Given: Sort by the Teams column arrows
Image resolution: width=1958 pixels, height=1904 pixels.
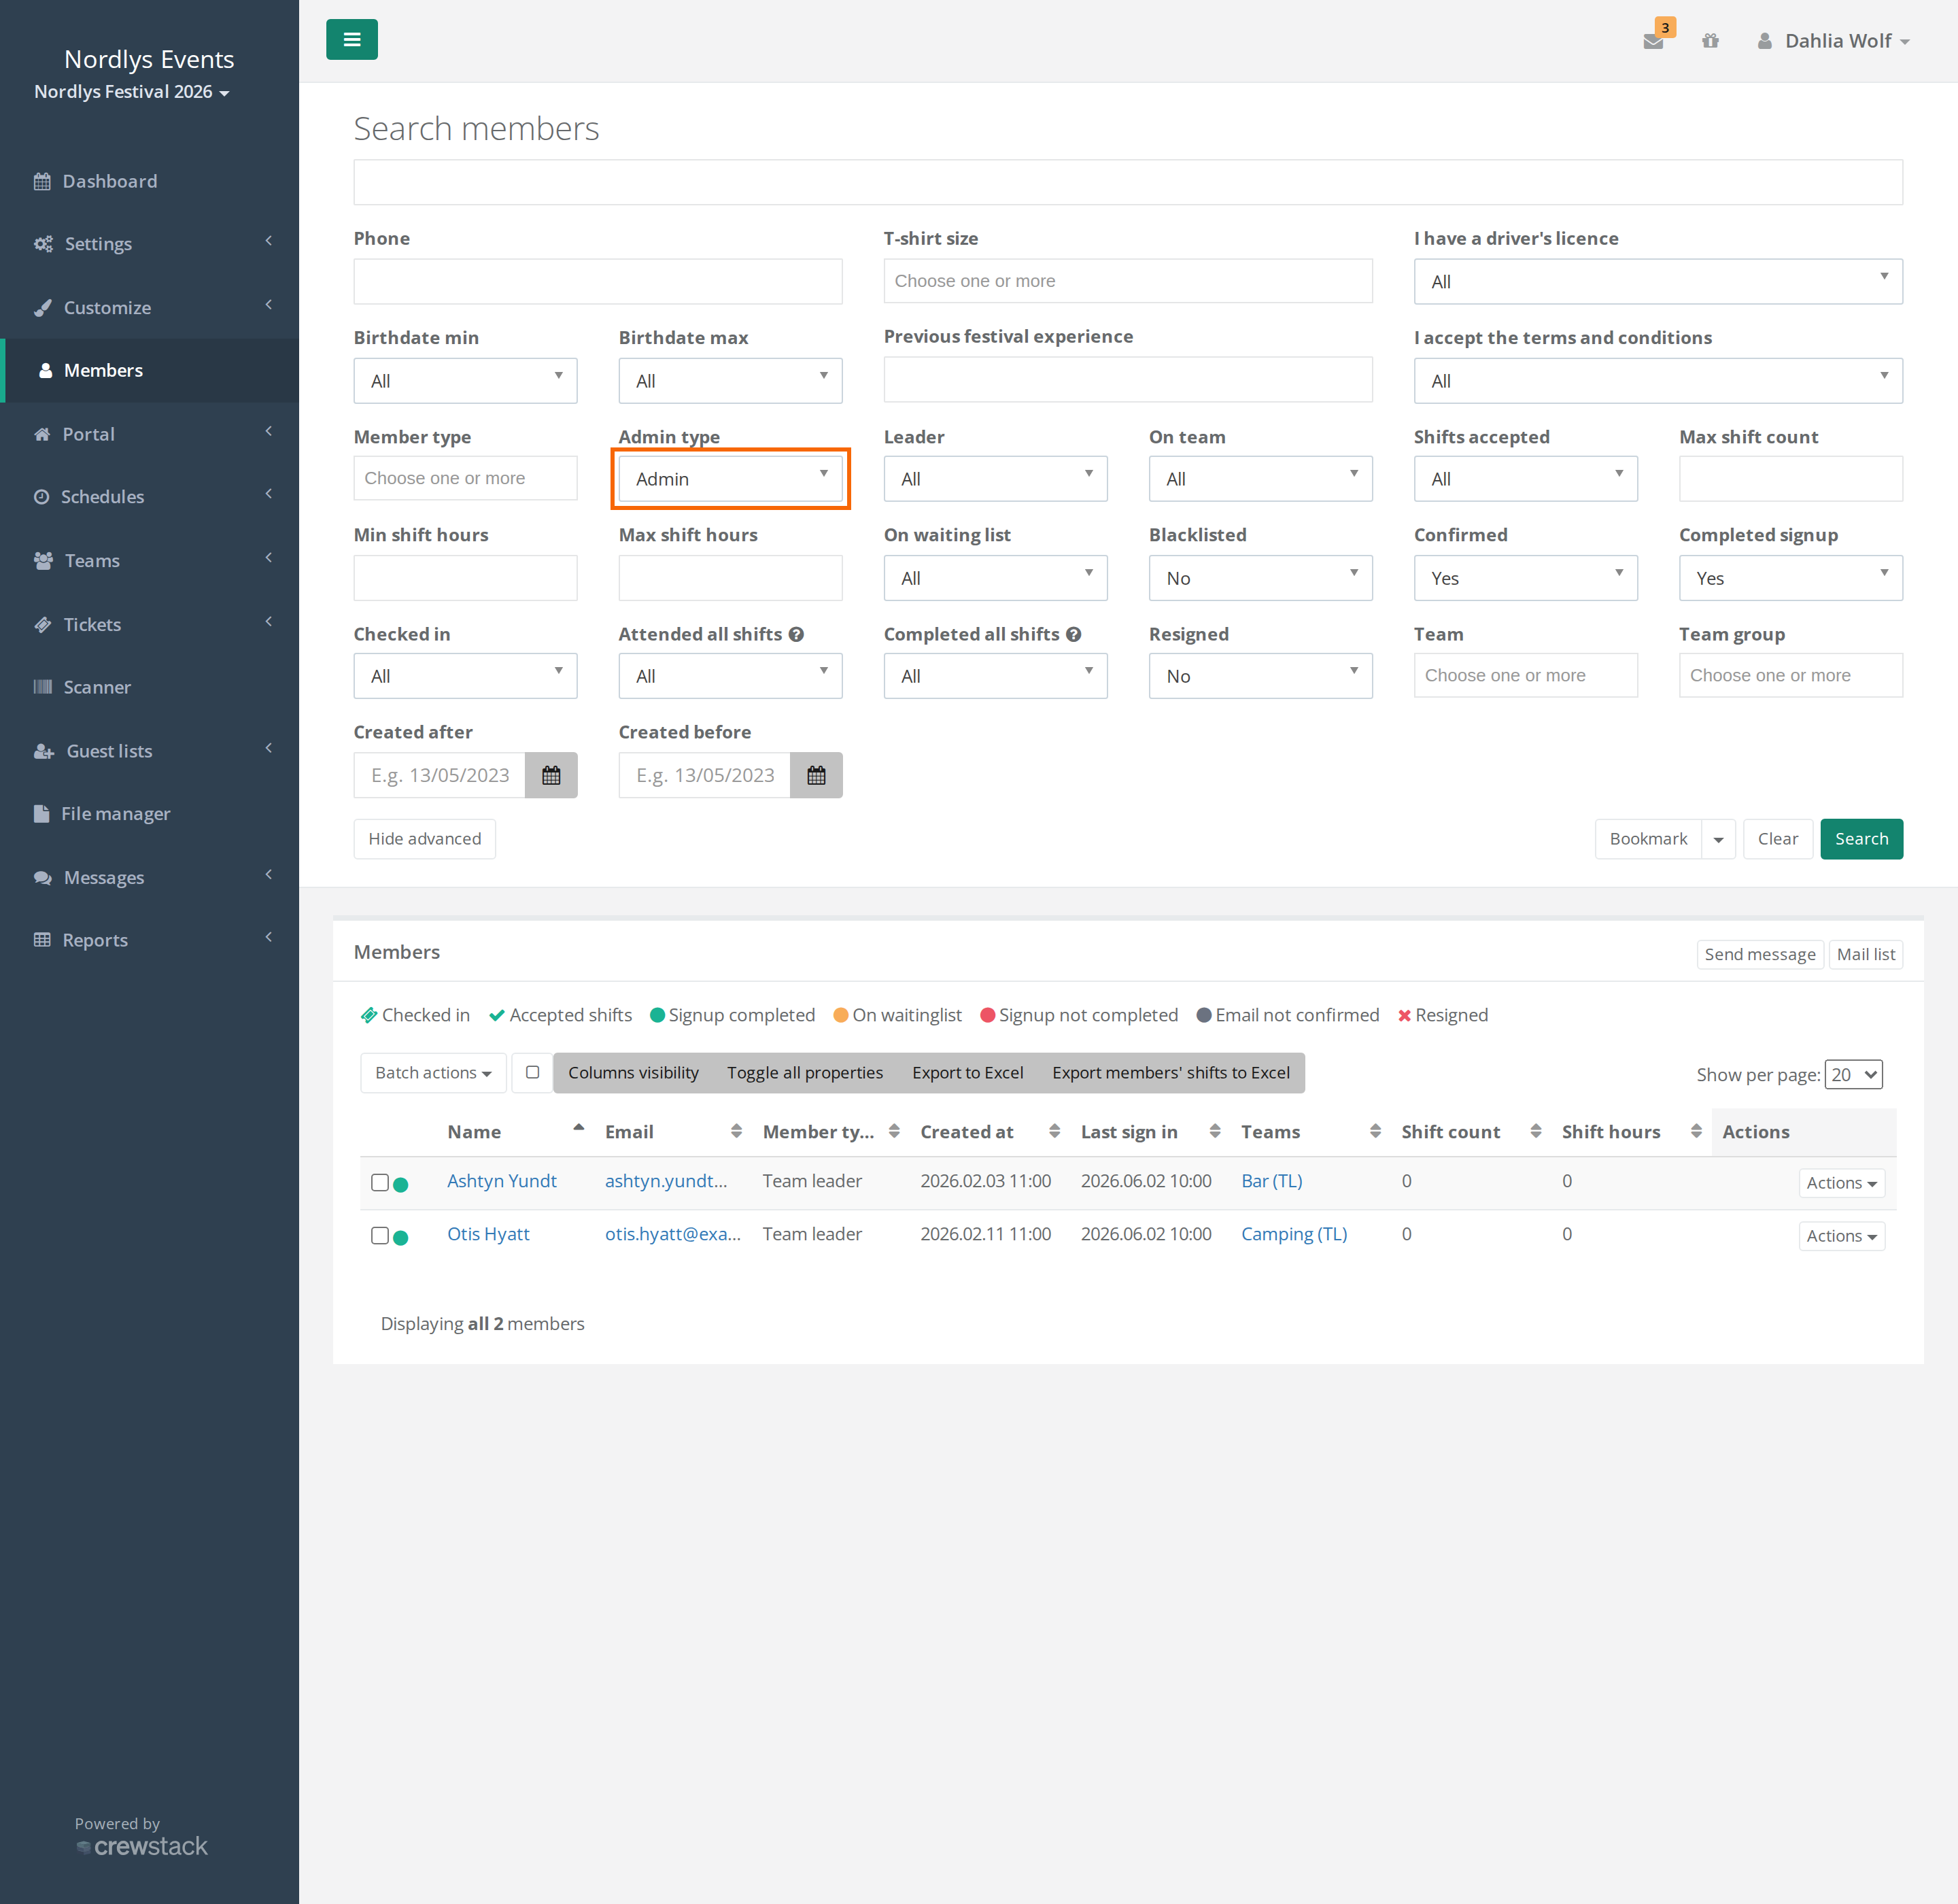Looking at the screenshot, I should (x=1375, y=1131).
